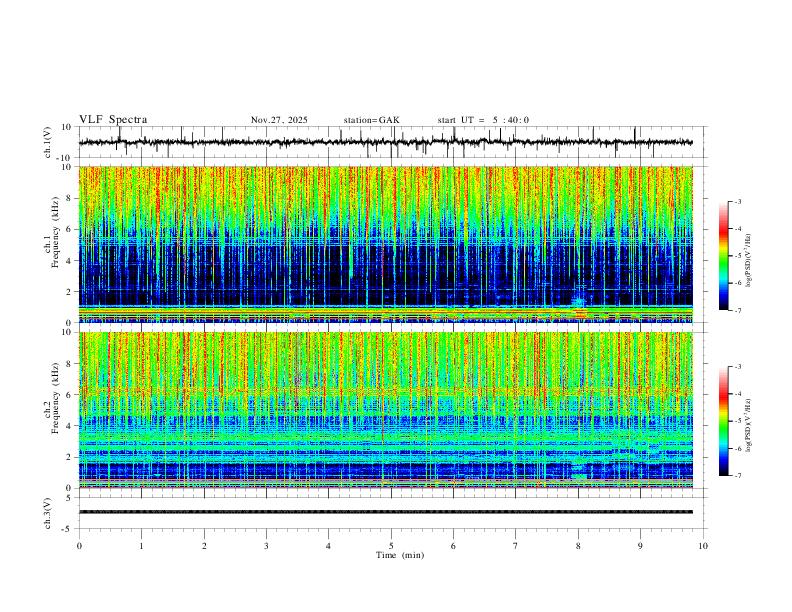Click the "ch.1(V)" axis label

(48, 142)
